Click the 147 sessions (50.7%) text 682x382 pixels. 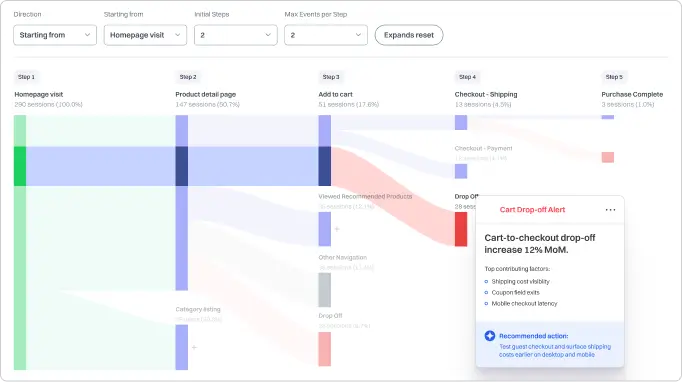[x=207, y=104]
